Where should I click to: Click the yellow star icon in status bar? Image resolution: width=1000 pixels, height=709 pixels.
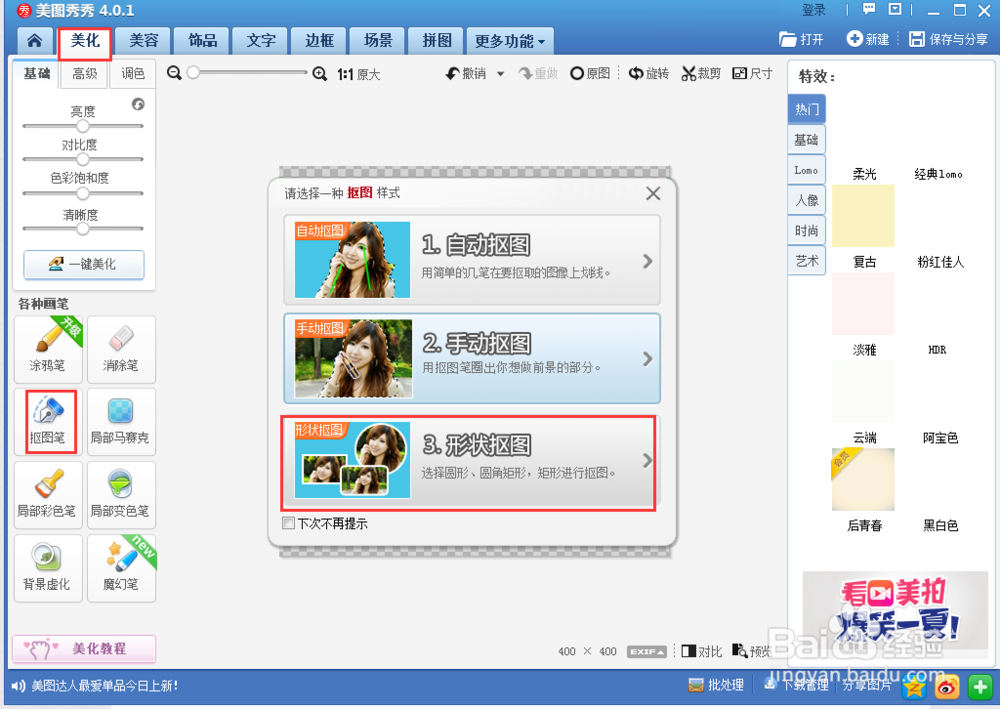tap(914, 687)
